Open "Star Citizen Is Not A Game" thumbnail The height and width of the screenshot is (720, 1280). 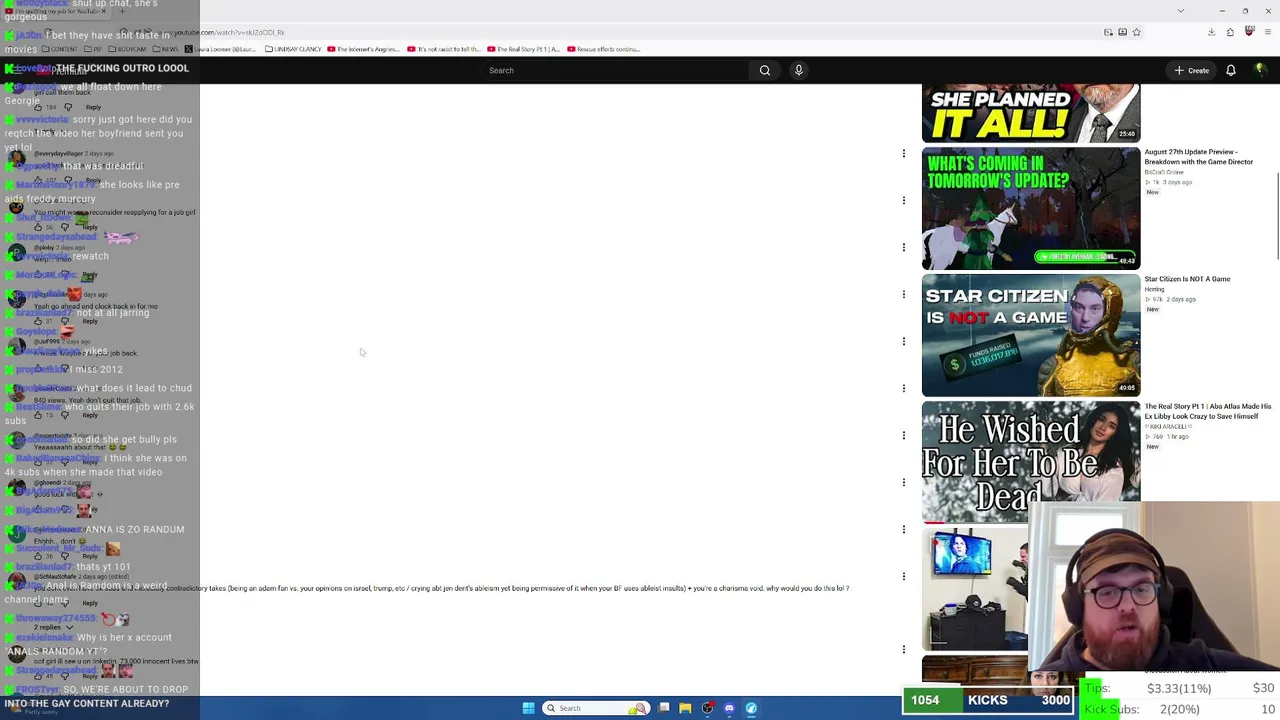1031,335
